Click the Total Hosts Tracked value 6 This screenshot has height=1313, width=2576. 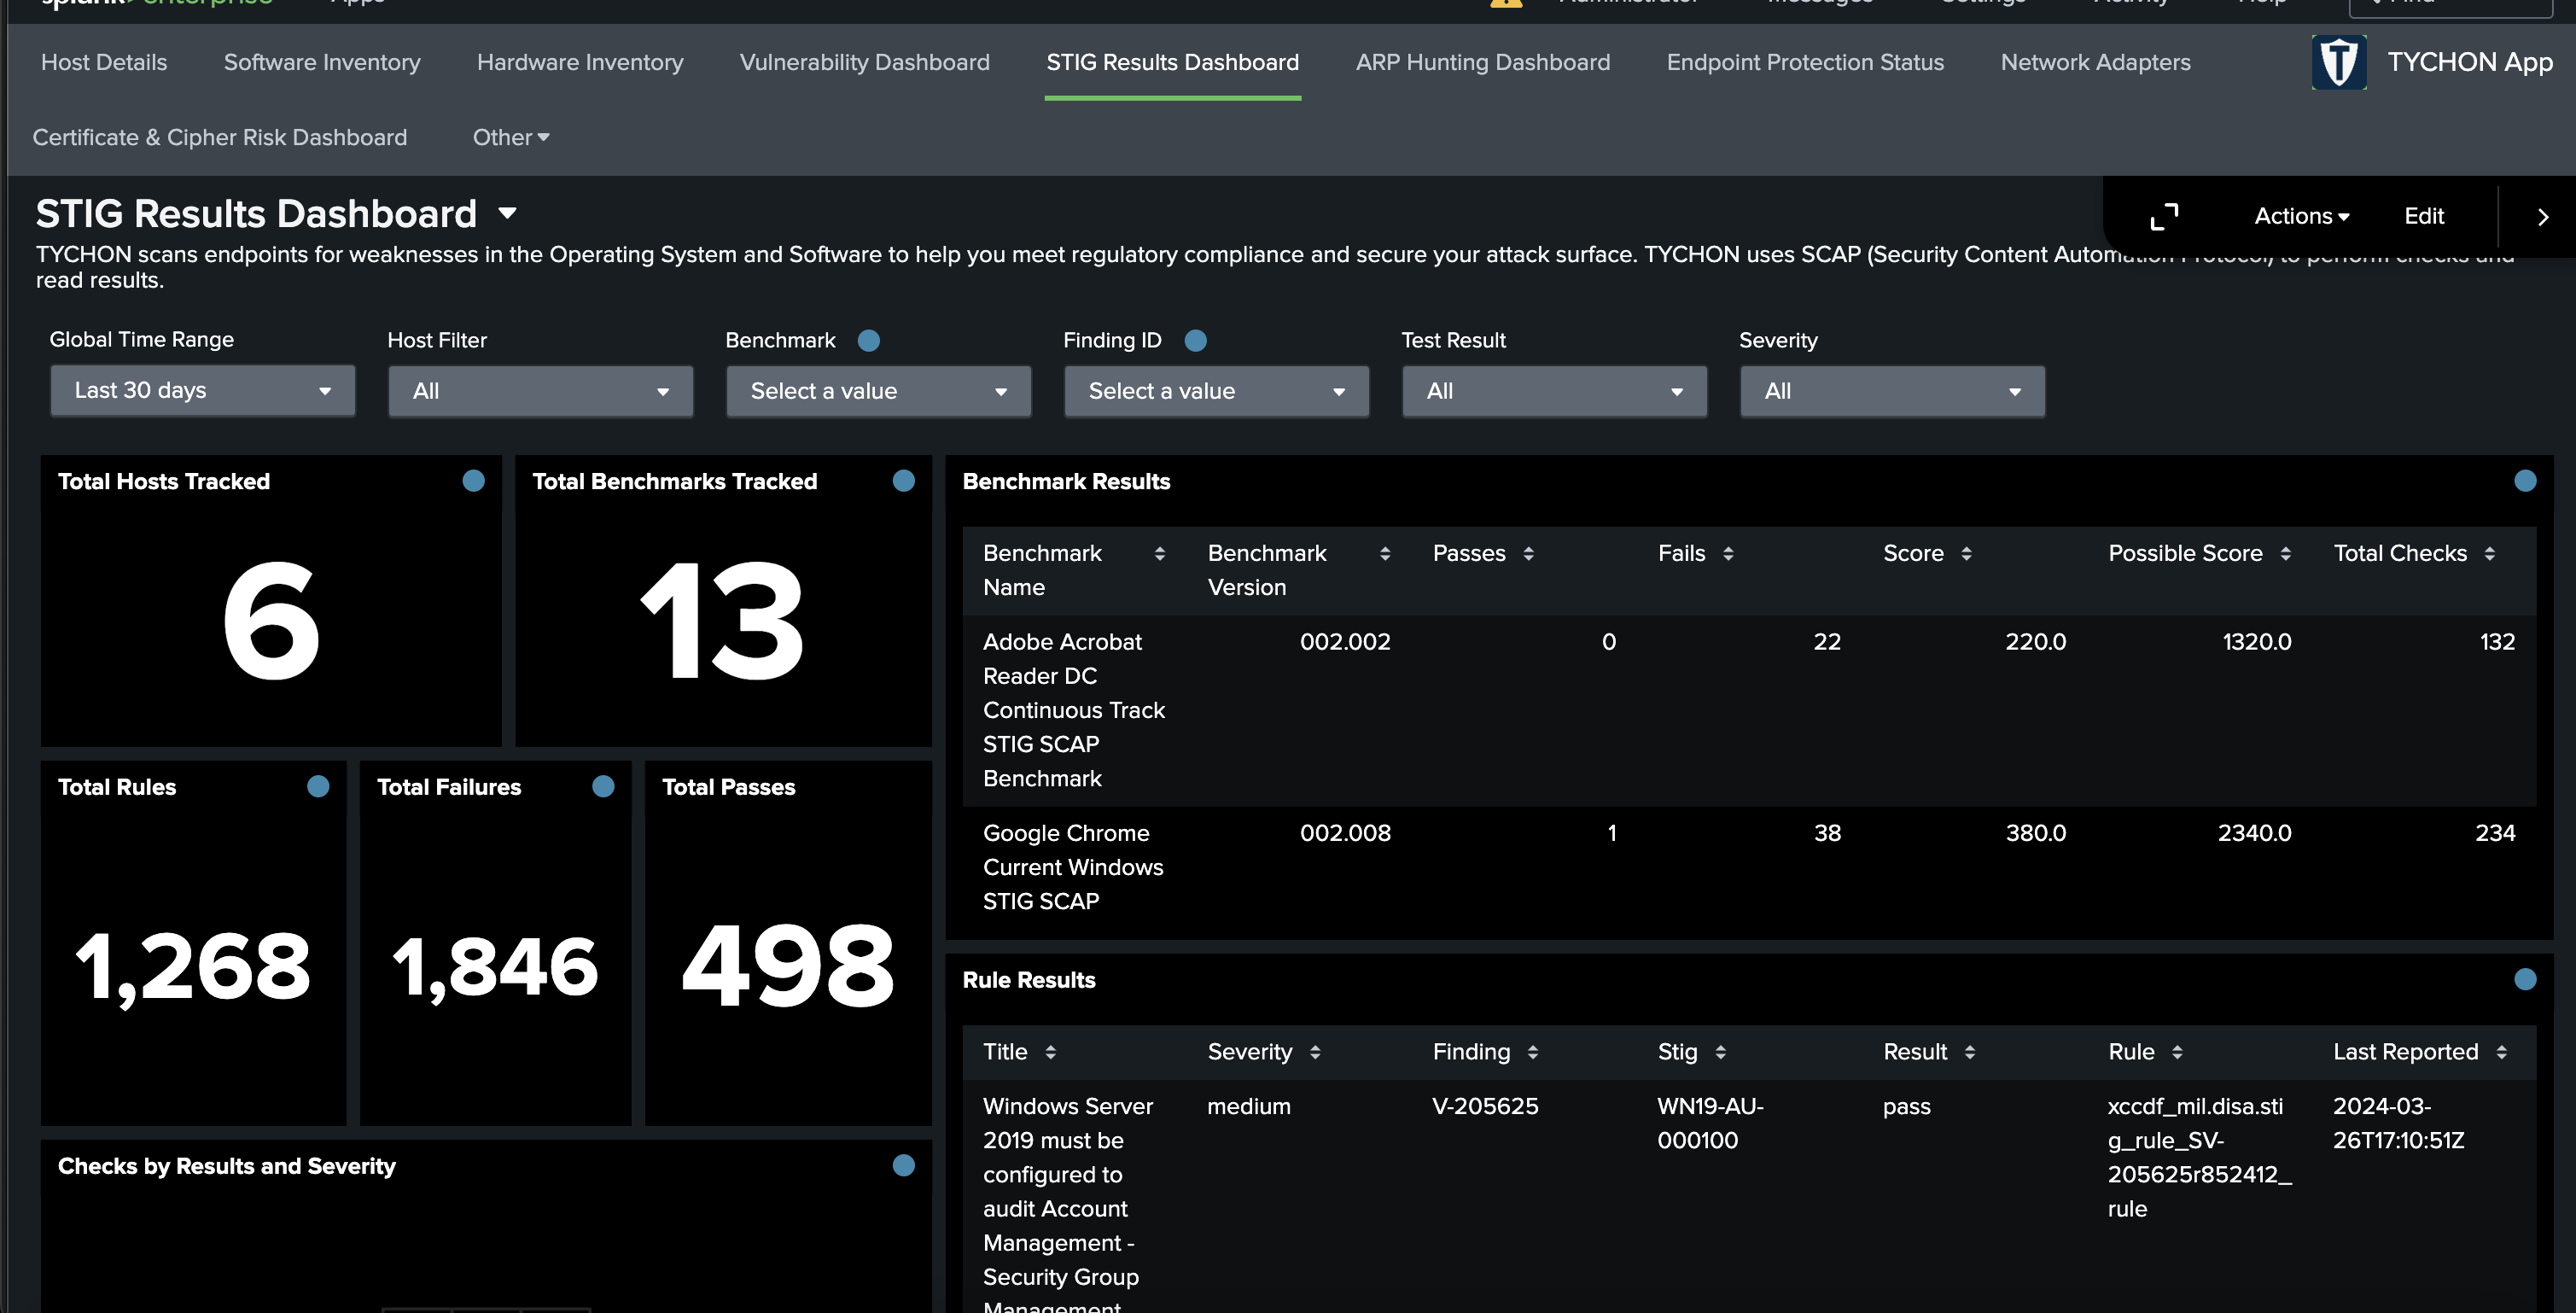271,621
